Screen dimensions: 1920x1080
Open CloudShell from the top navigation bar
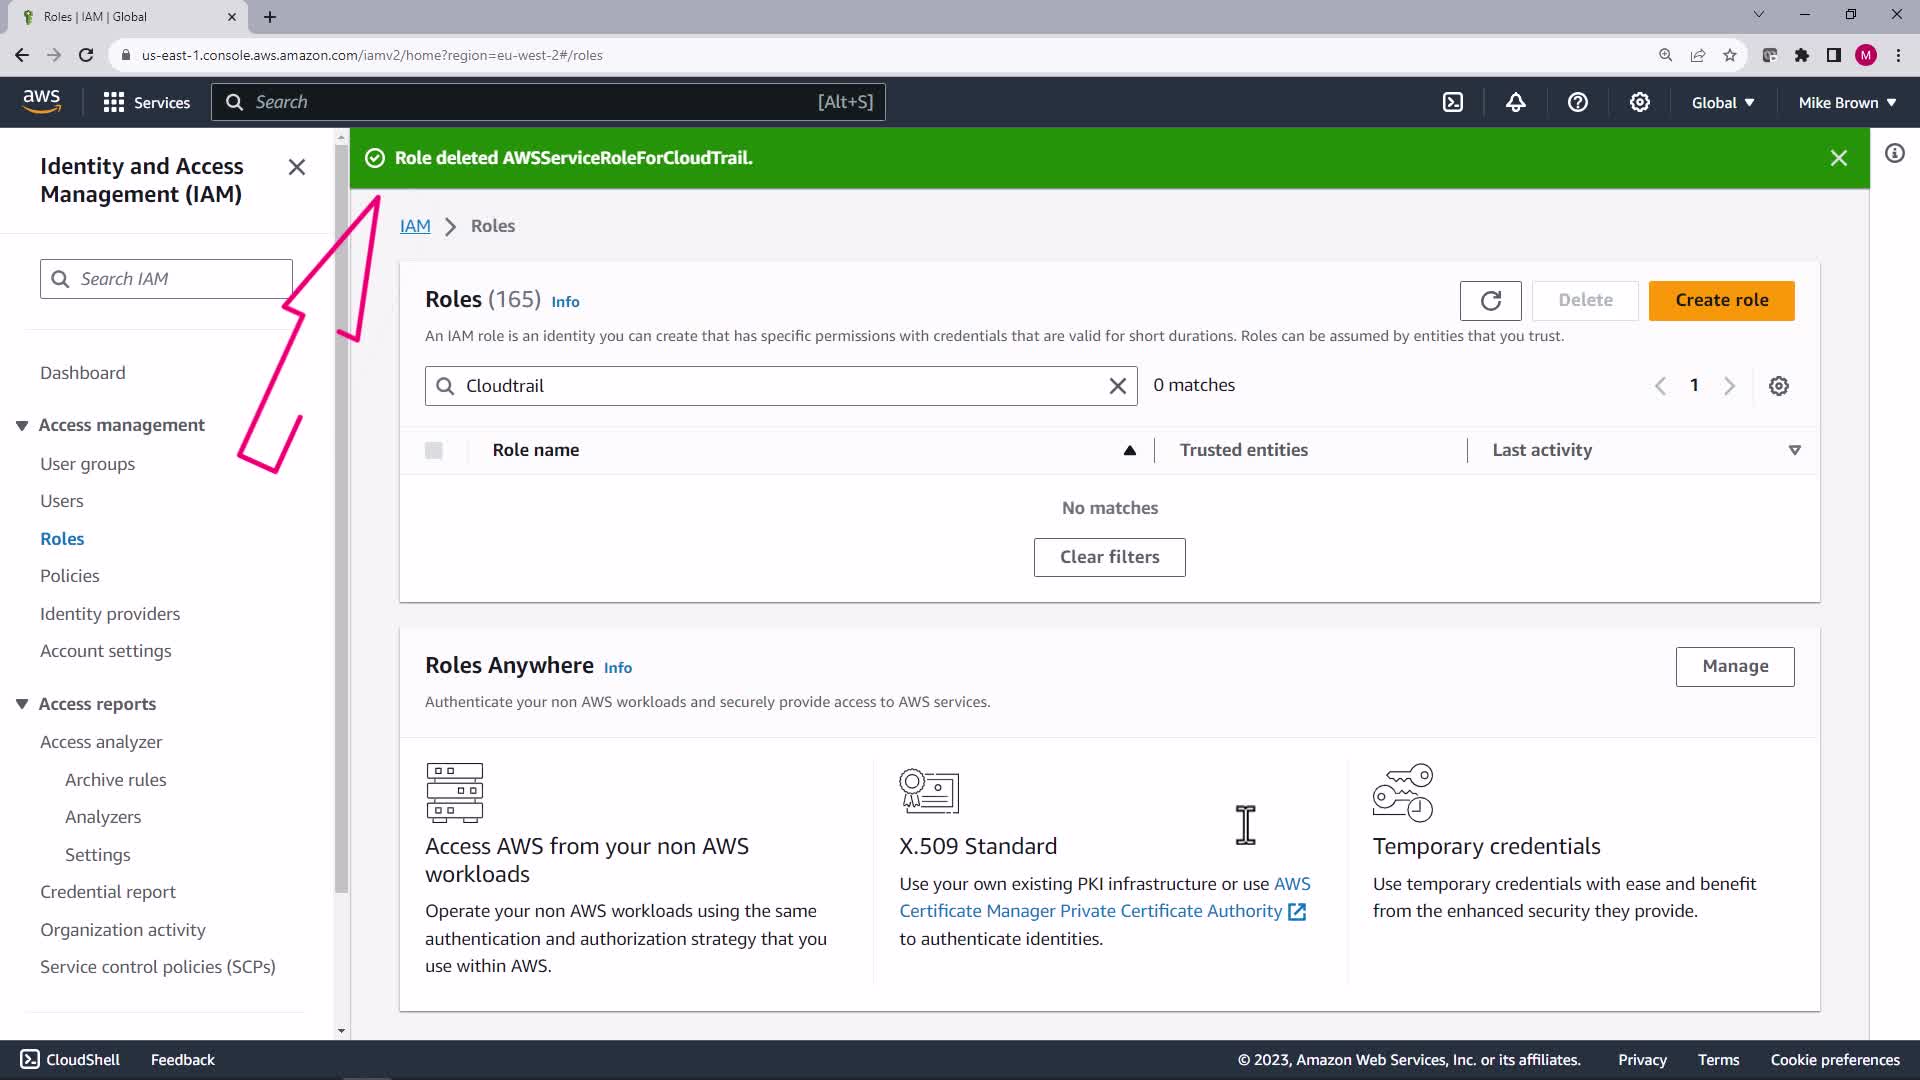1453,102
